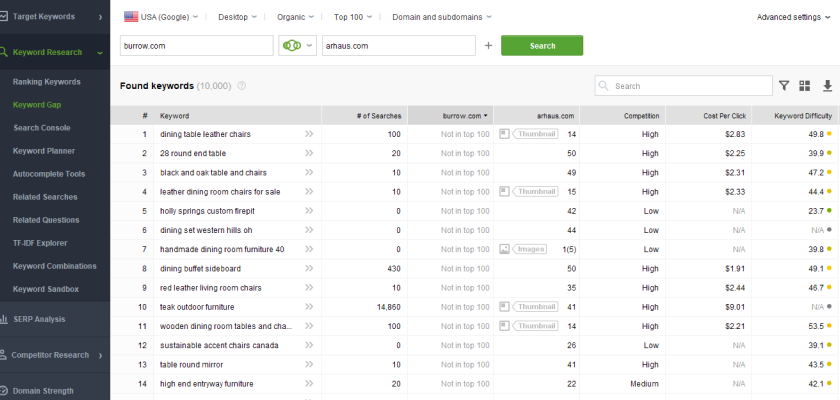Click the Medium competition cell

pos(644,383)
